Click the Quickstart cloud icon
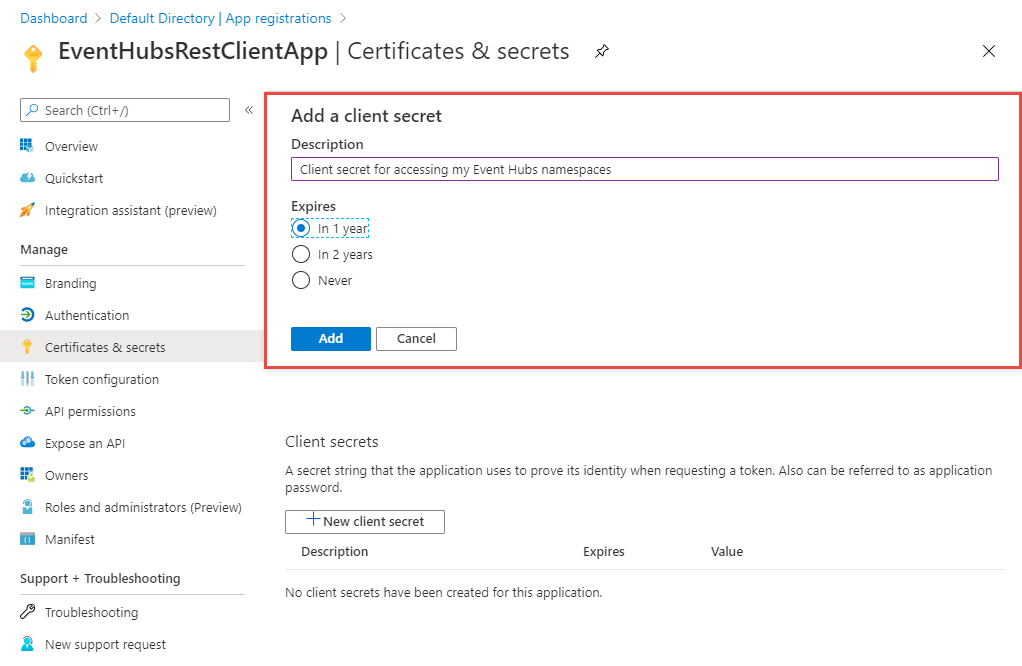1022x666 pixels. tap(27, 178)
